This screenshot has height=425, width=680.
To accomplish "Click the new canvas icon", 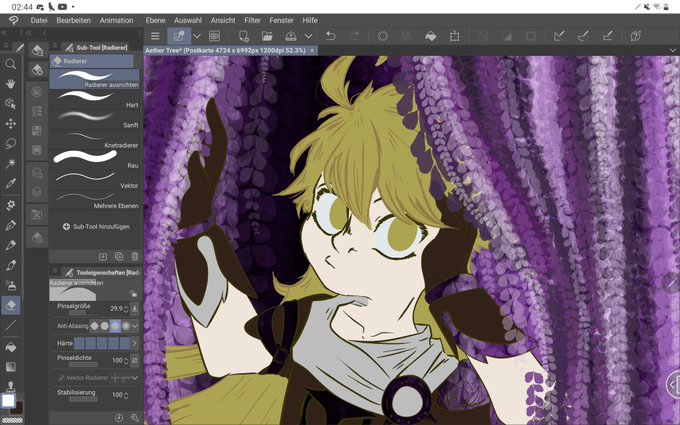I will (x=244, y=36).
